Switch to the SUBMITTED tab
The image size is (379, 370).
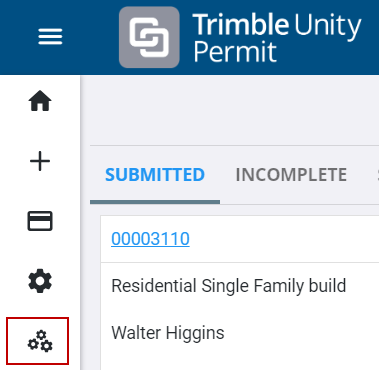coord(155,175)
